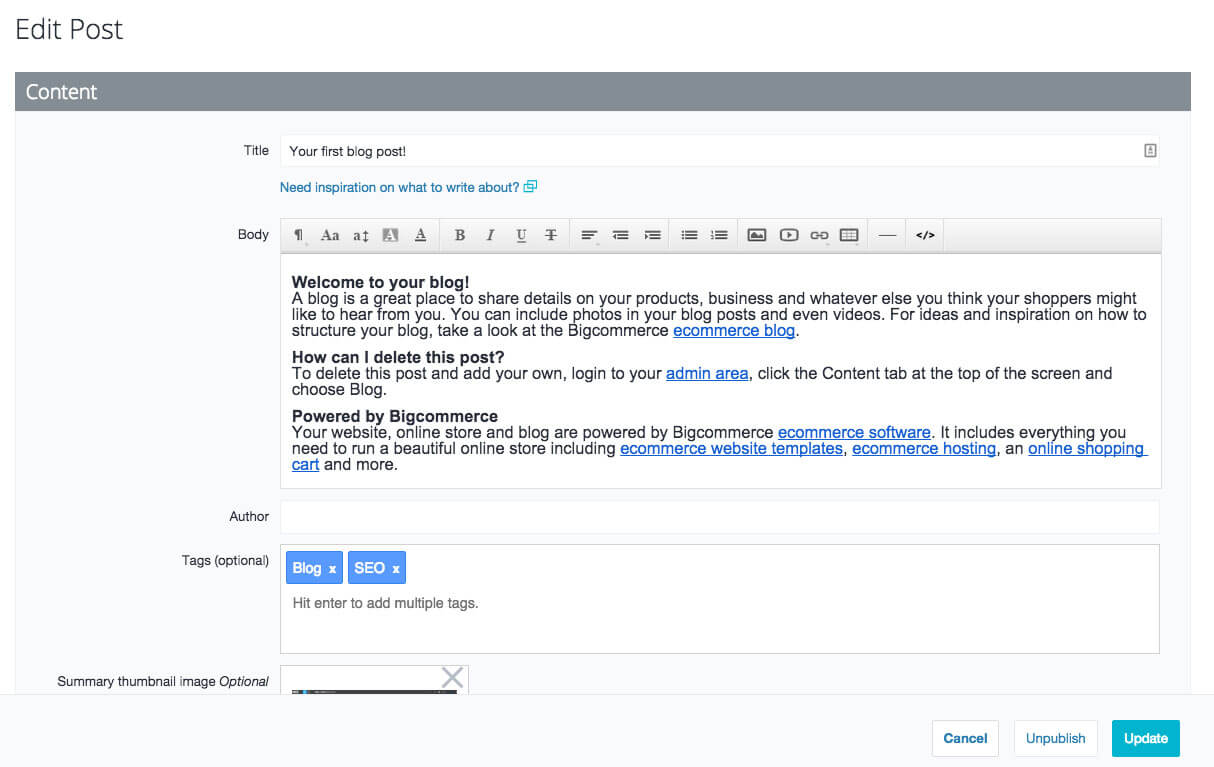
Task: Click the indent icon
Action: 652,235
